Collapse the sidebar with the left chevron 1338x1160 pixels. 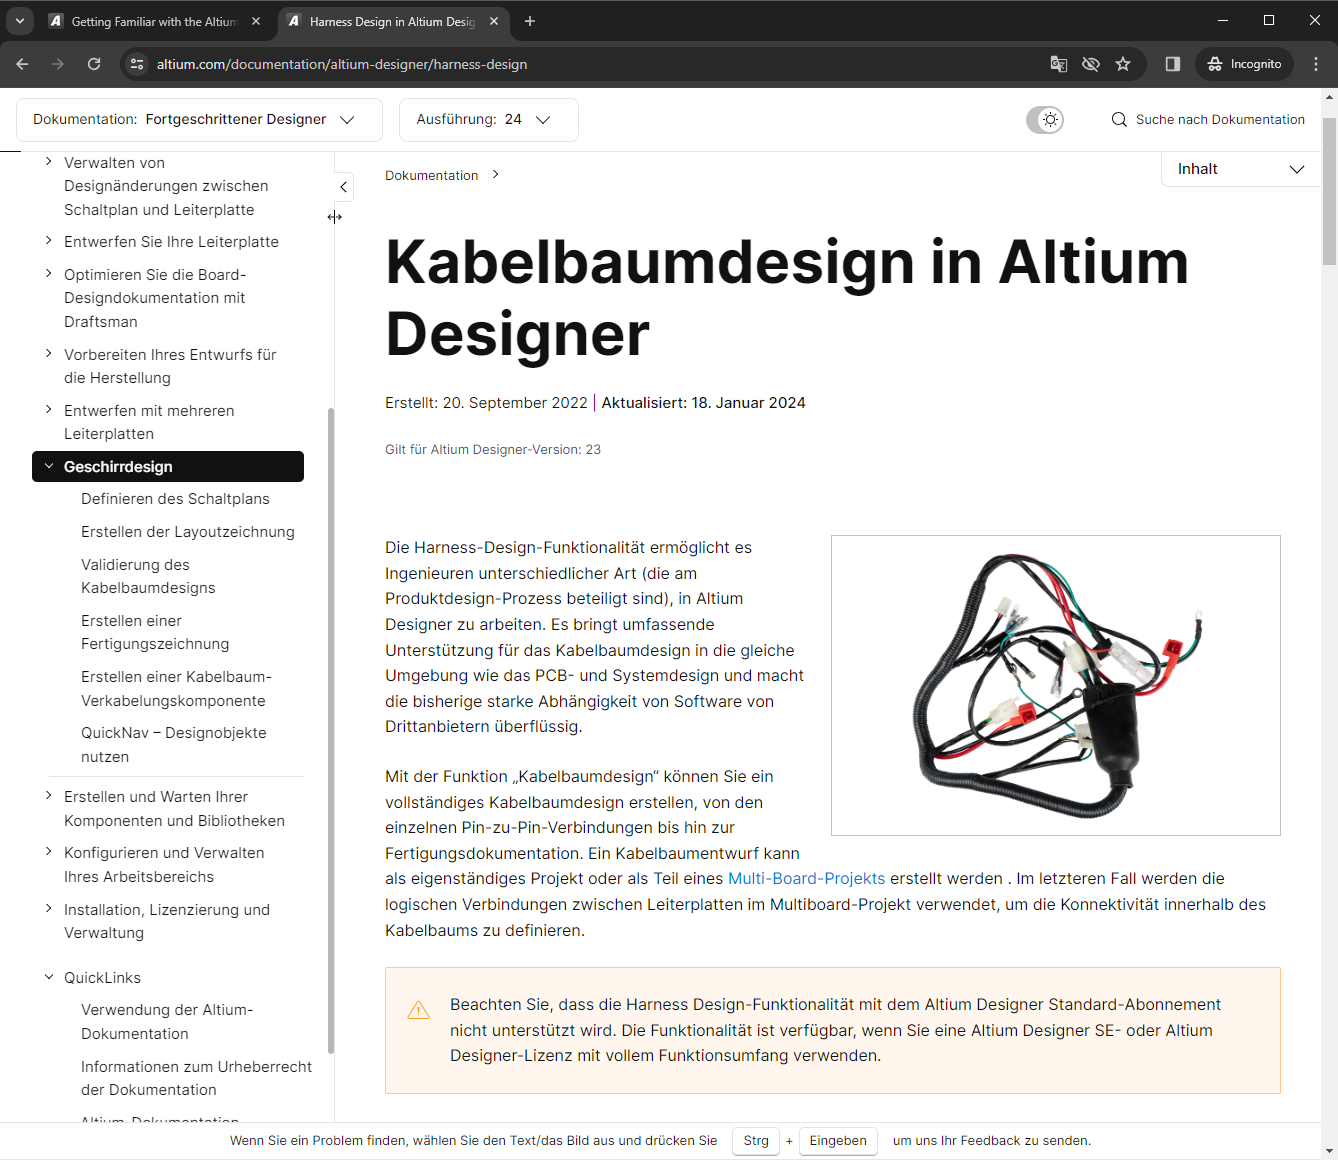(343, 187)
